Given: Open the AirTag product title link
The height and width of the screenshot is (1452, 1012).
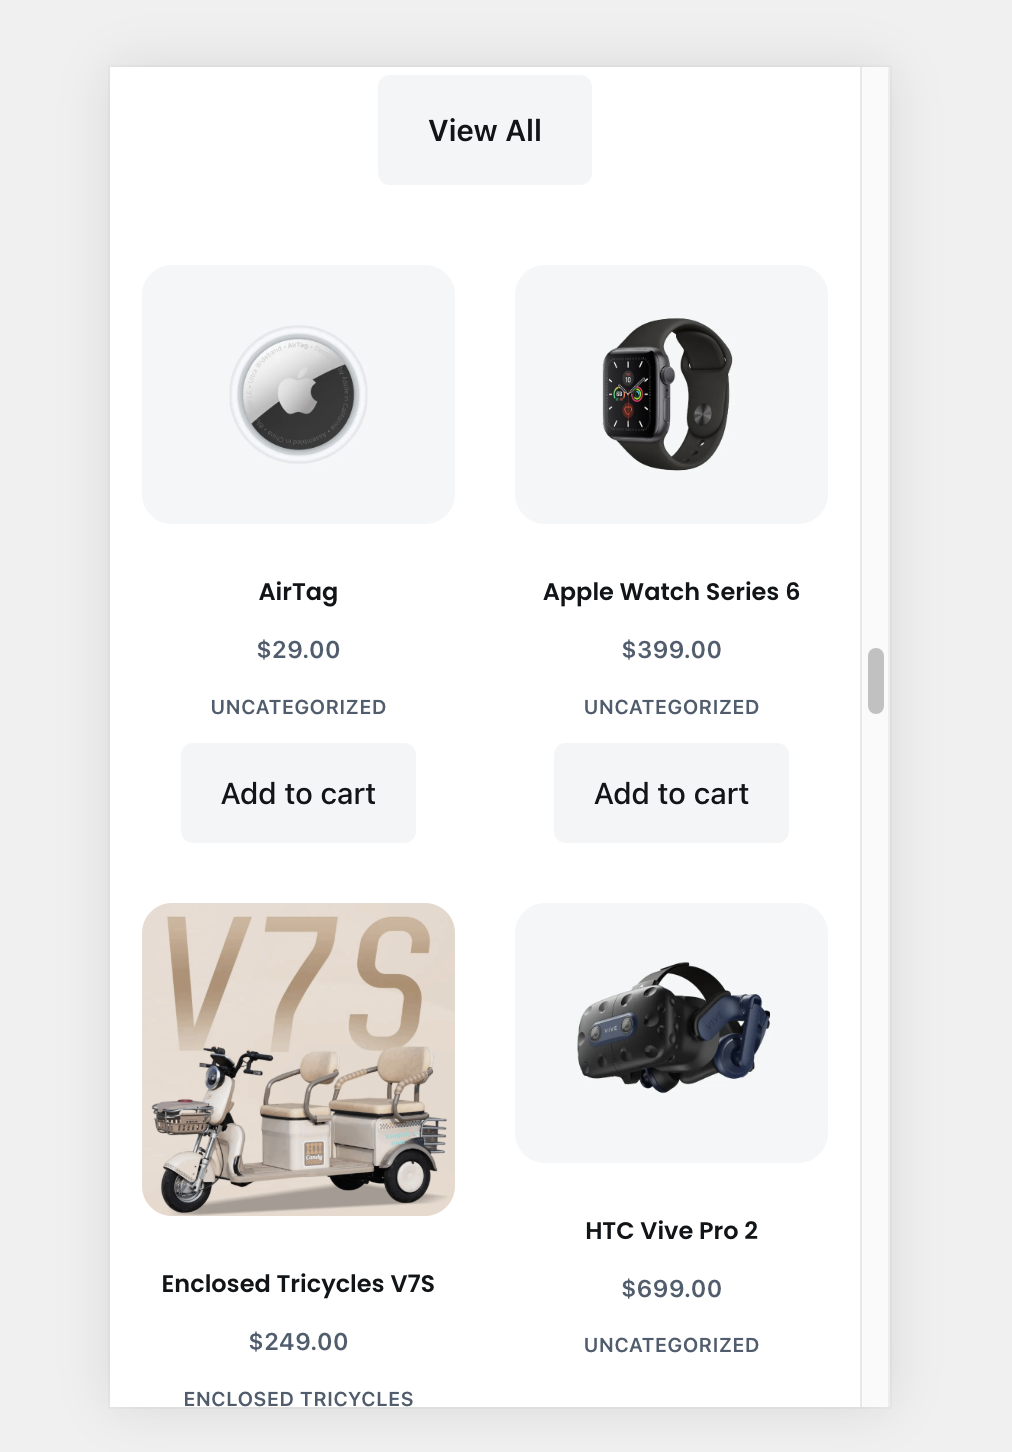Looking at the screenshot, I should pos(298,592).
